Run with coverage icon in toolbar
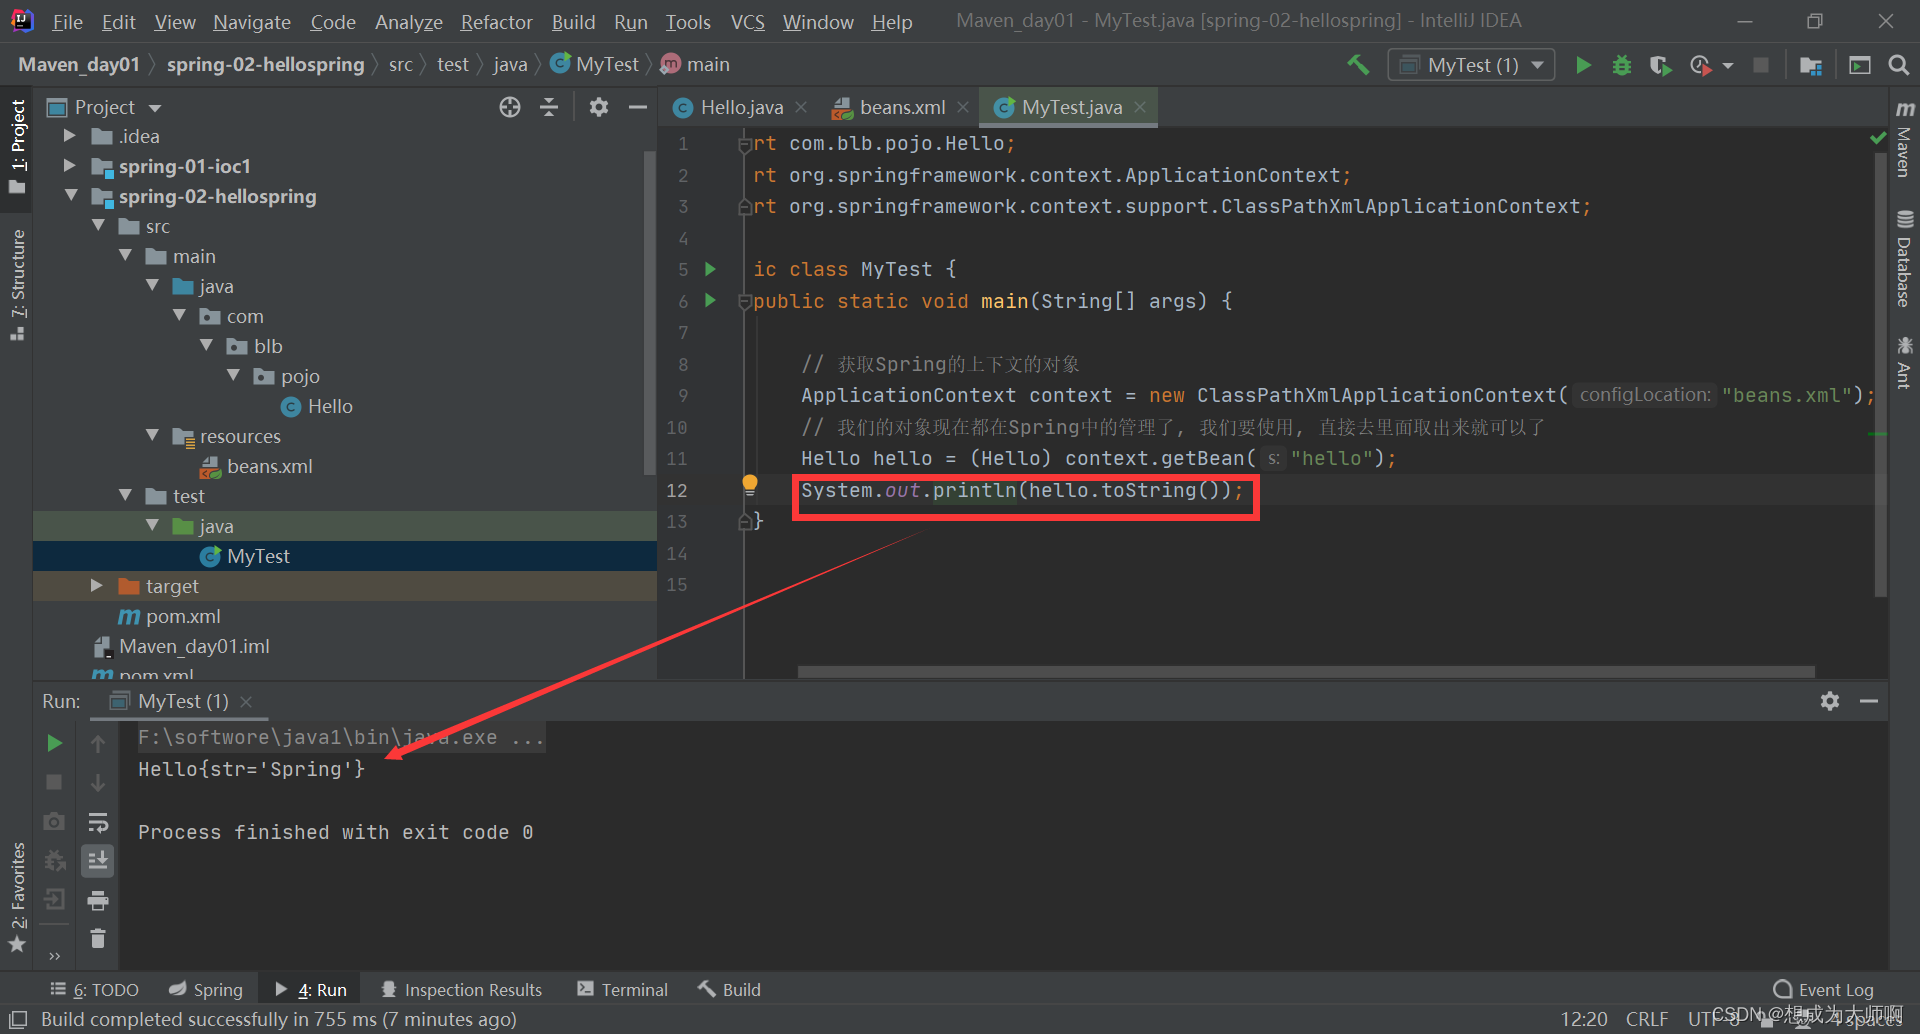 coord(1660,65)
